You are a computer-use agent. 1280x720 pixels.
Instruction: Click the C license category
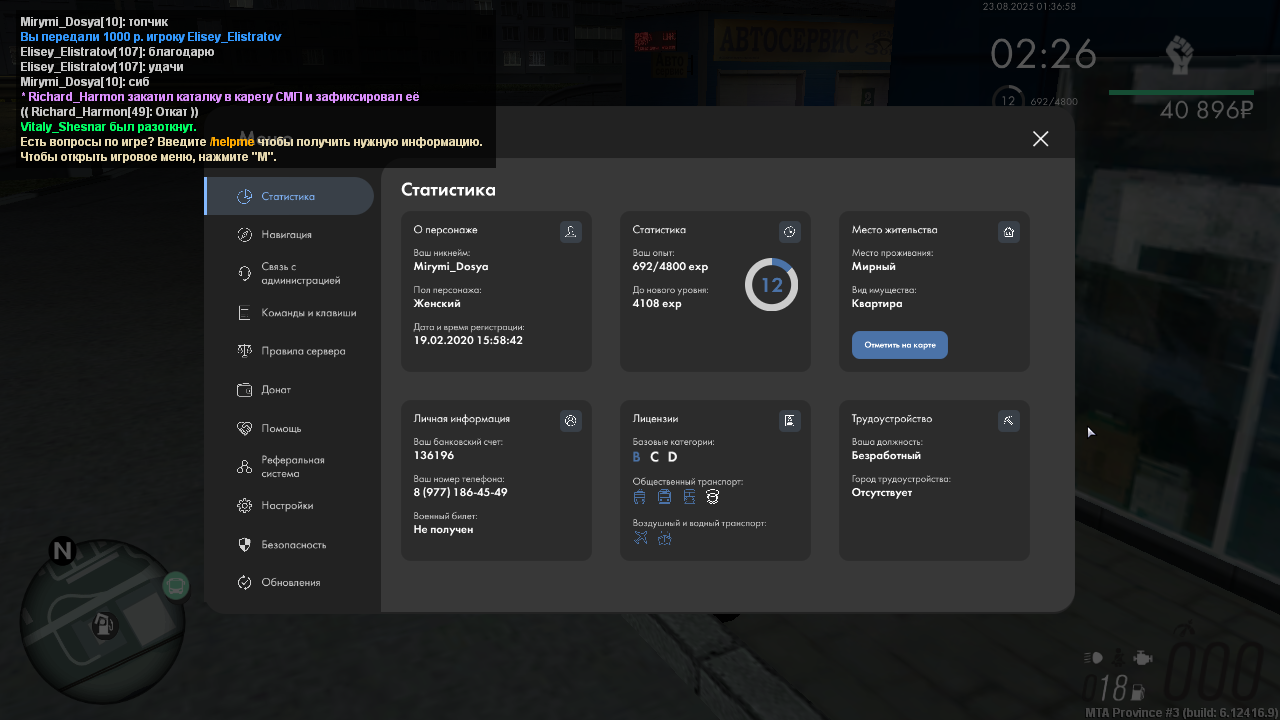[654, 457]
